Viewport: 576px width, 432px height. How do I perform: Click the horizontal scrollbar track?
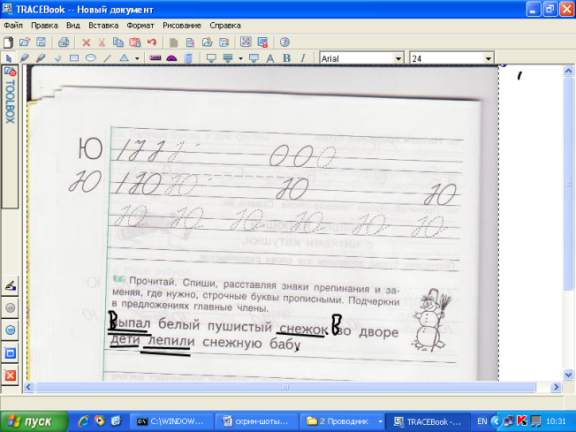click(286, 387)
